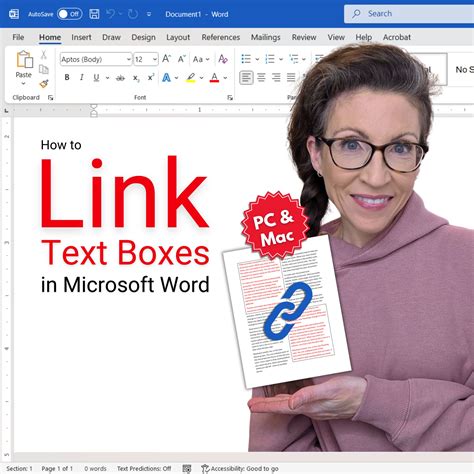Select Center paragraph alignment

[x=261, y=78]
